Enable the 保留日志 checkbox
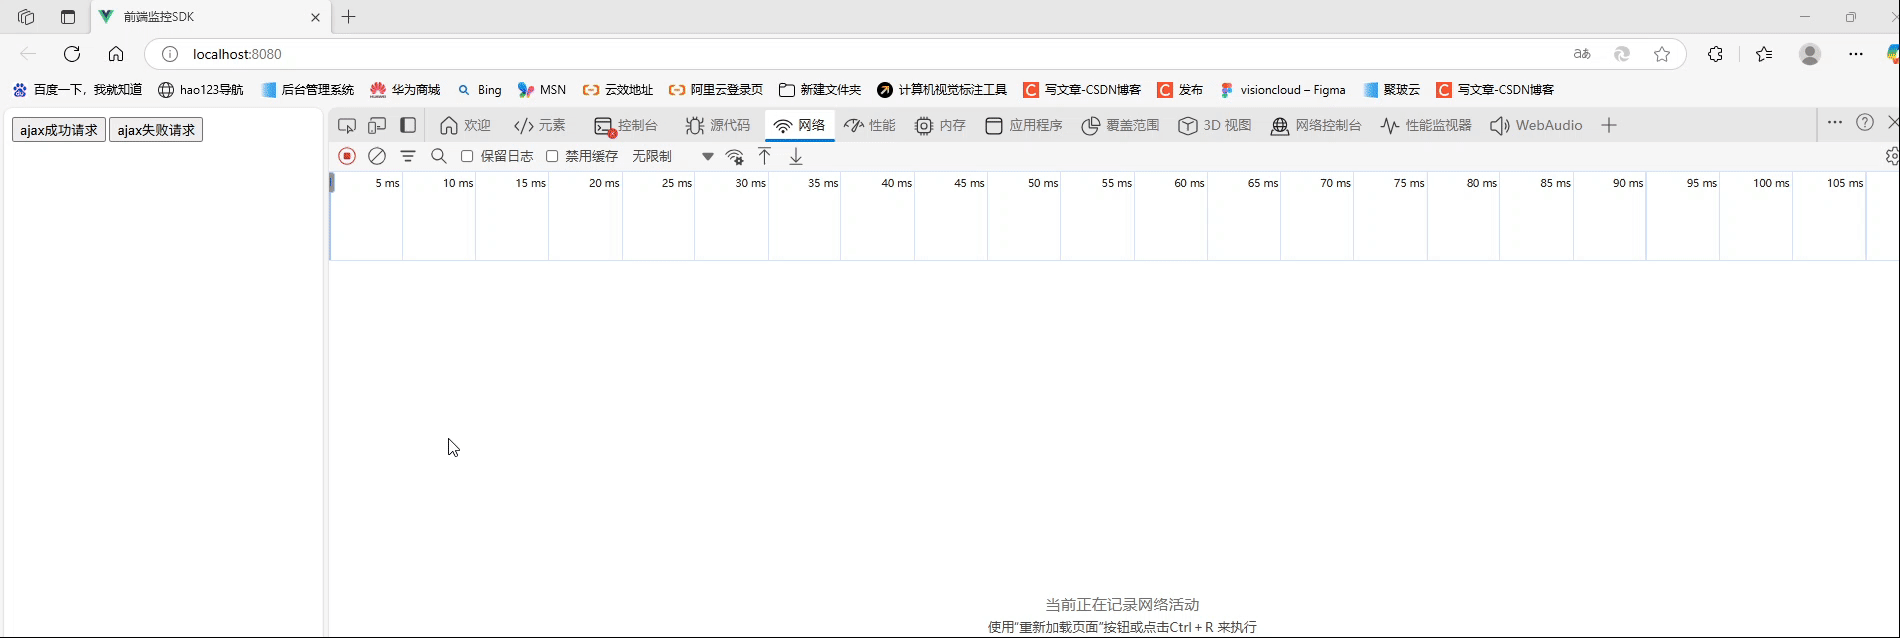This screenshot has width=1900, height=638. (467, 156)
